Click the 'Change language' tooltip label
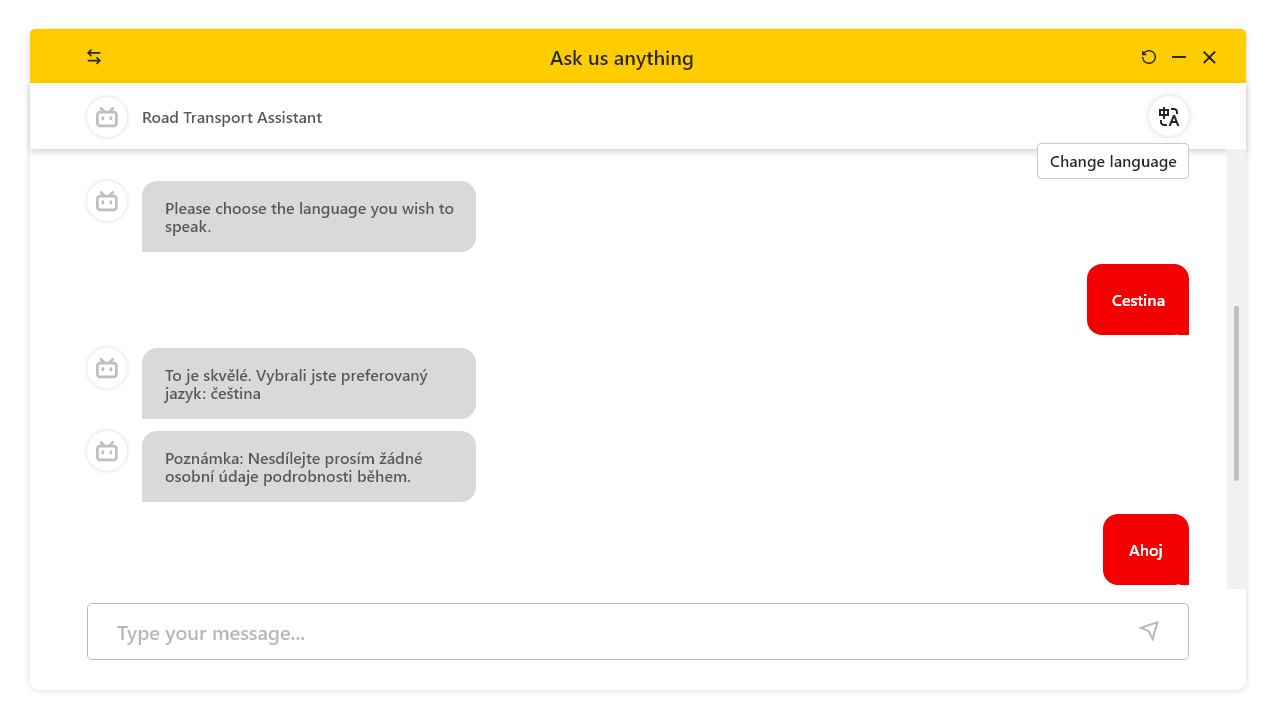Image resolution: width=1280 pixels, height=720 pixels. click(1113, 161)
